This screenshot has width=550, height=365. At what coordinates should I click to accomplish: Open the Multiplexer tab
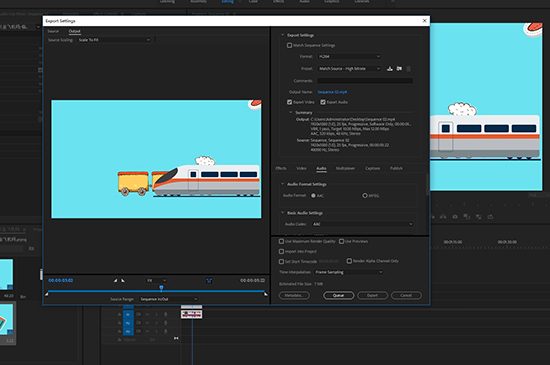[x=345, y=168]
